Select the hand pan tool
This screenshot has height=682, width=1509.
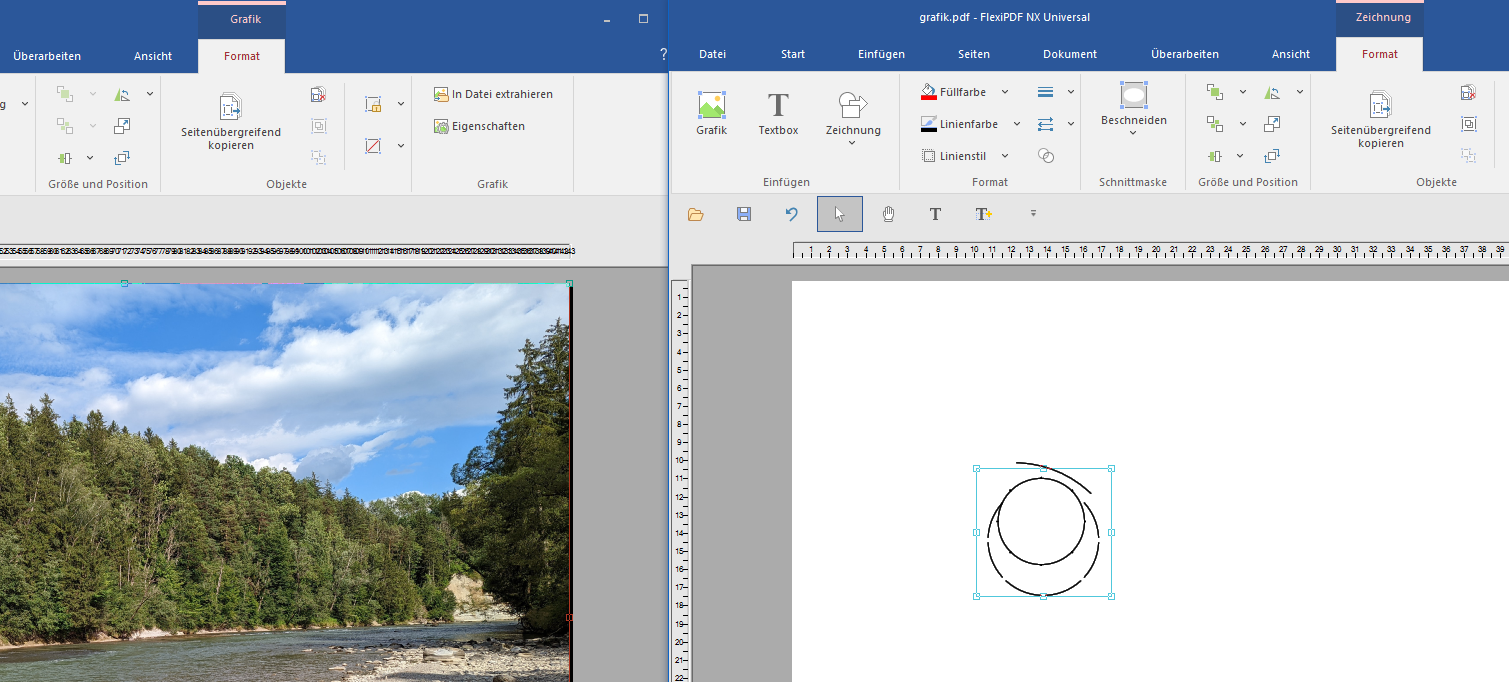pyautogui.click(x=888, y=214)
